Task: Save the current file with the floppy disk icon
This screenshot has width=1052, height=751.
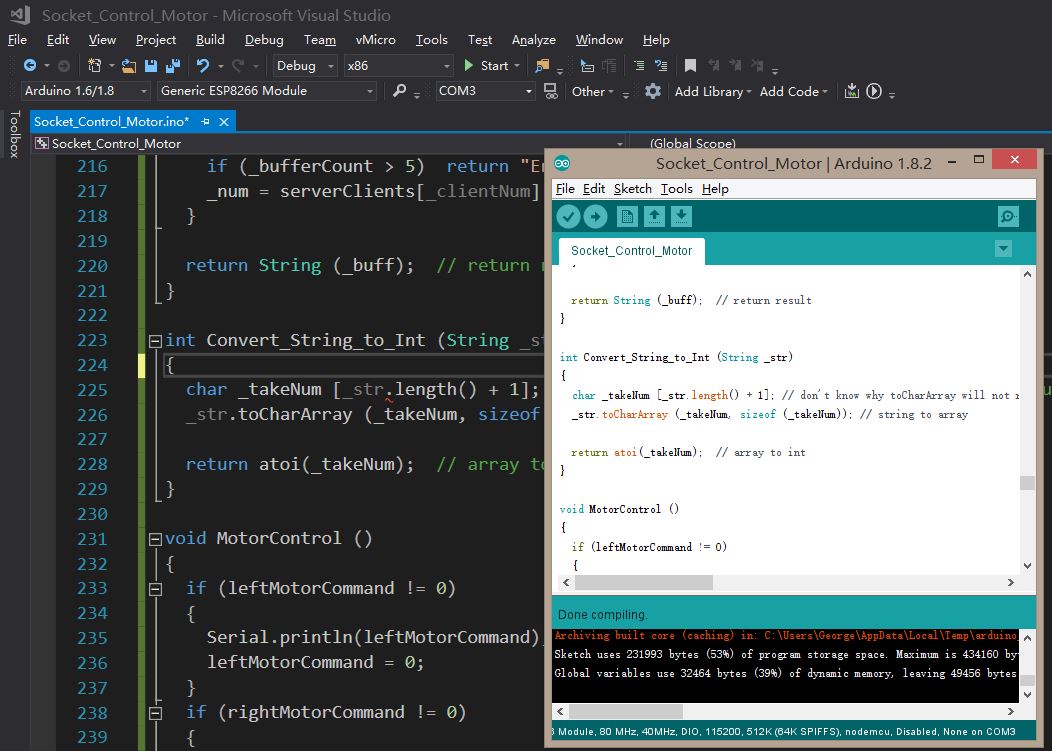Action: coord(151,65)
